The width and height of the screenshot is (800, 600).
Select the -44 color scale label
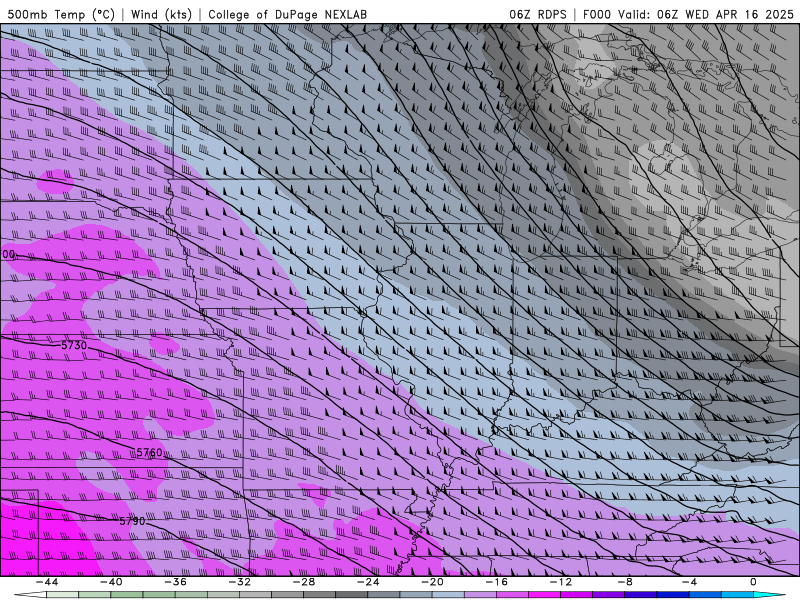47,582
